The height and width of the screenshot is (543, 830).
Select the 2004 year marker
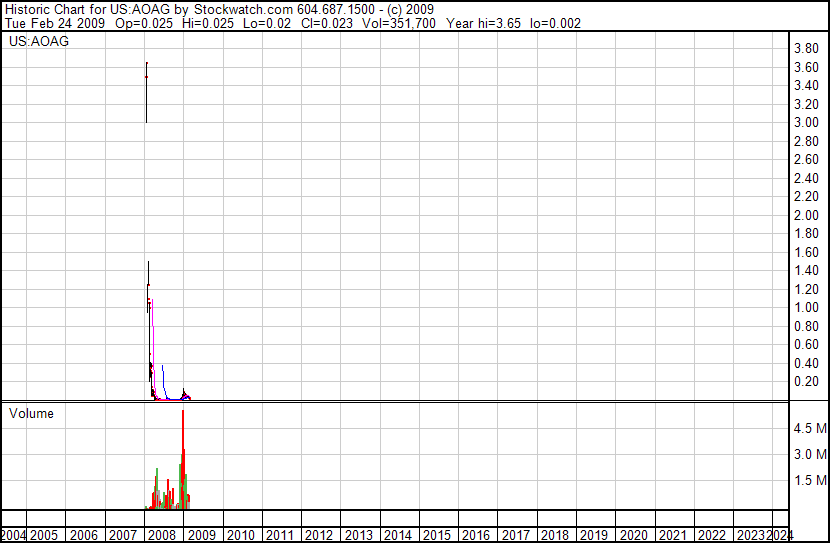coord(14,535)
